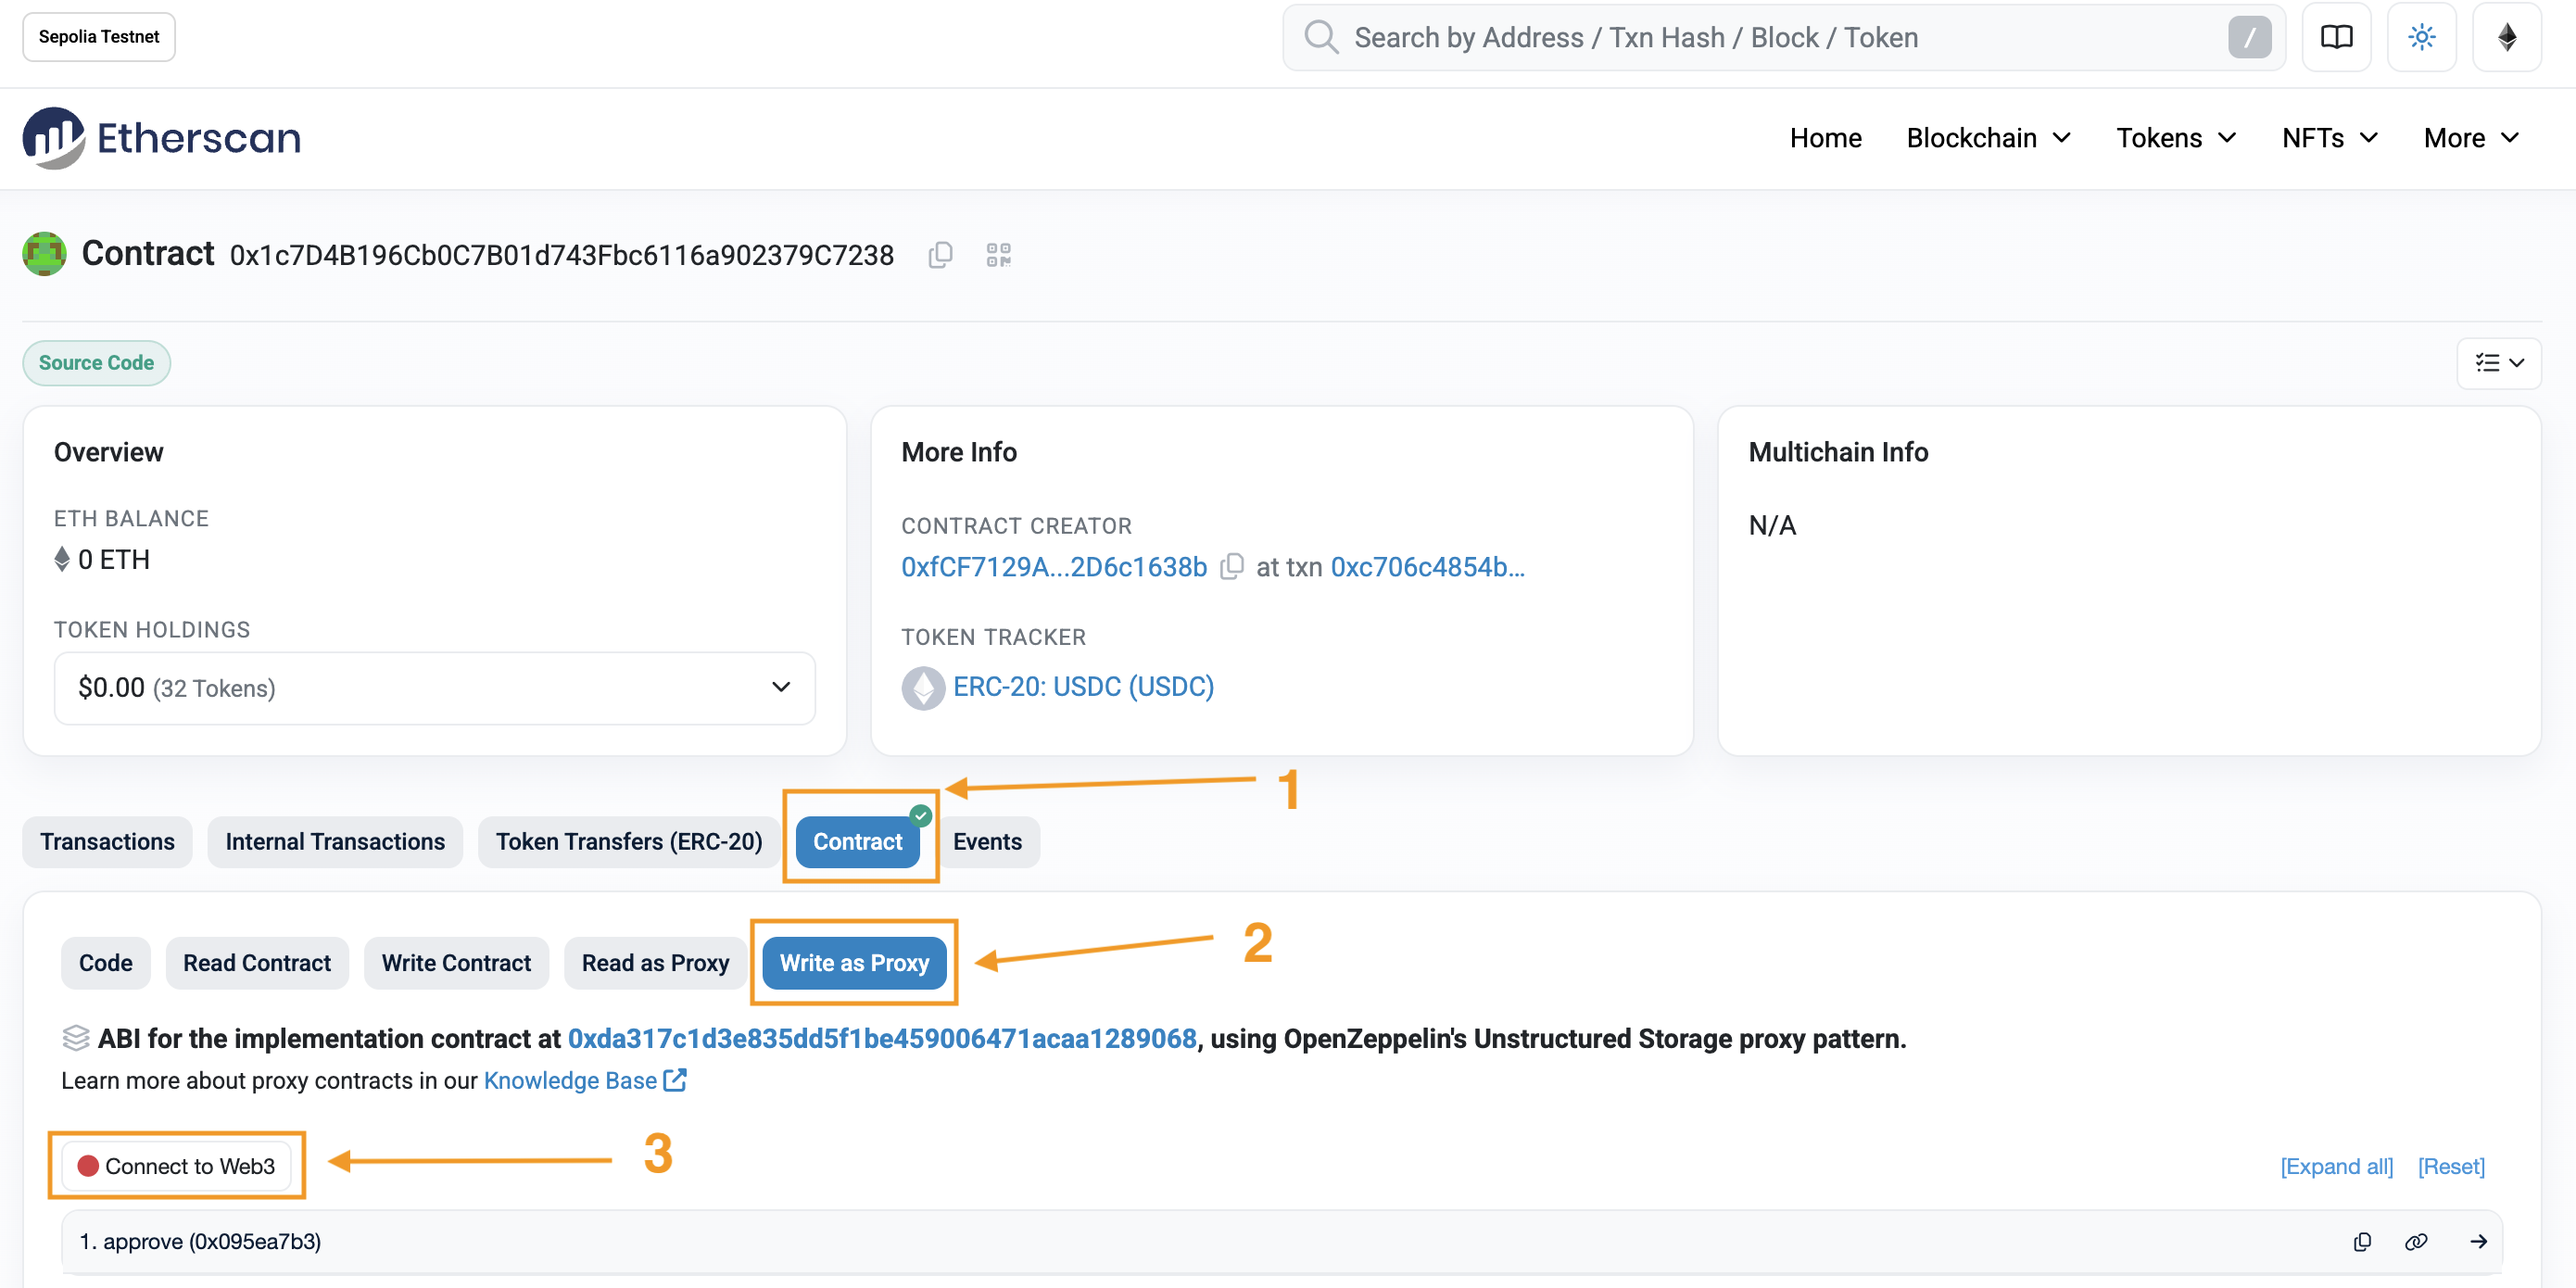The image size is (2576, 1288).
Task: Open the Token Holdings dropdown
Action: (434, 688)
